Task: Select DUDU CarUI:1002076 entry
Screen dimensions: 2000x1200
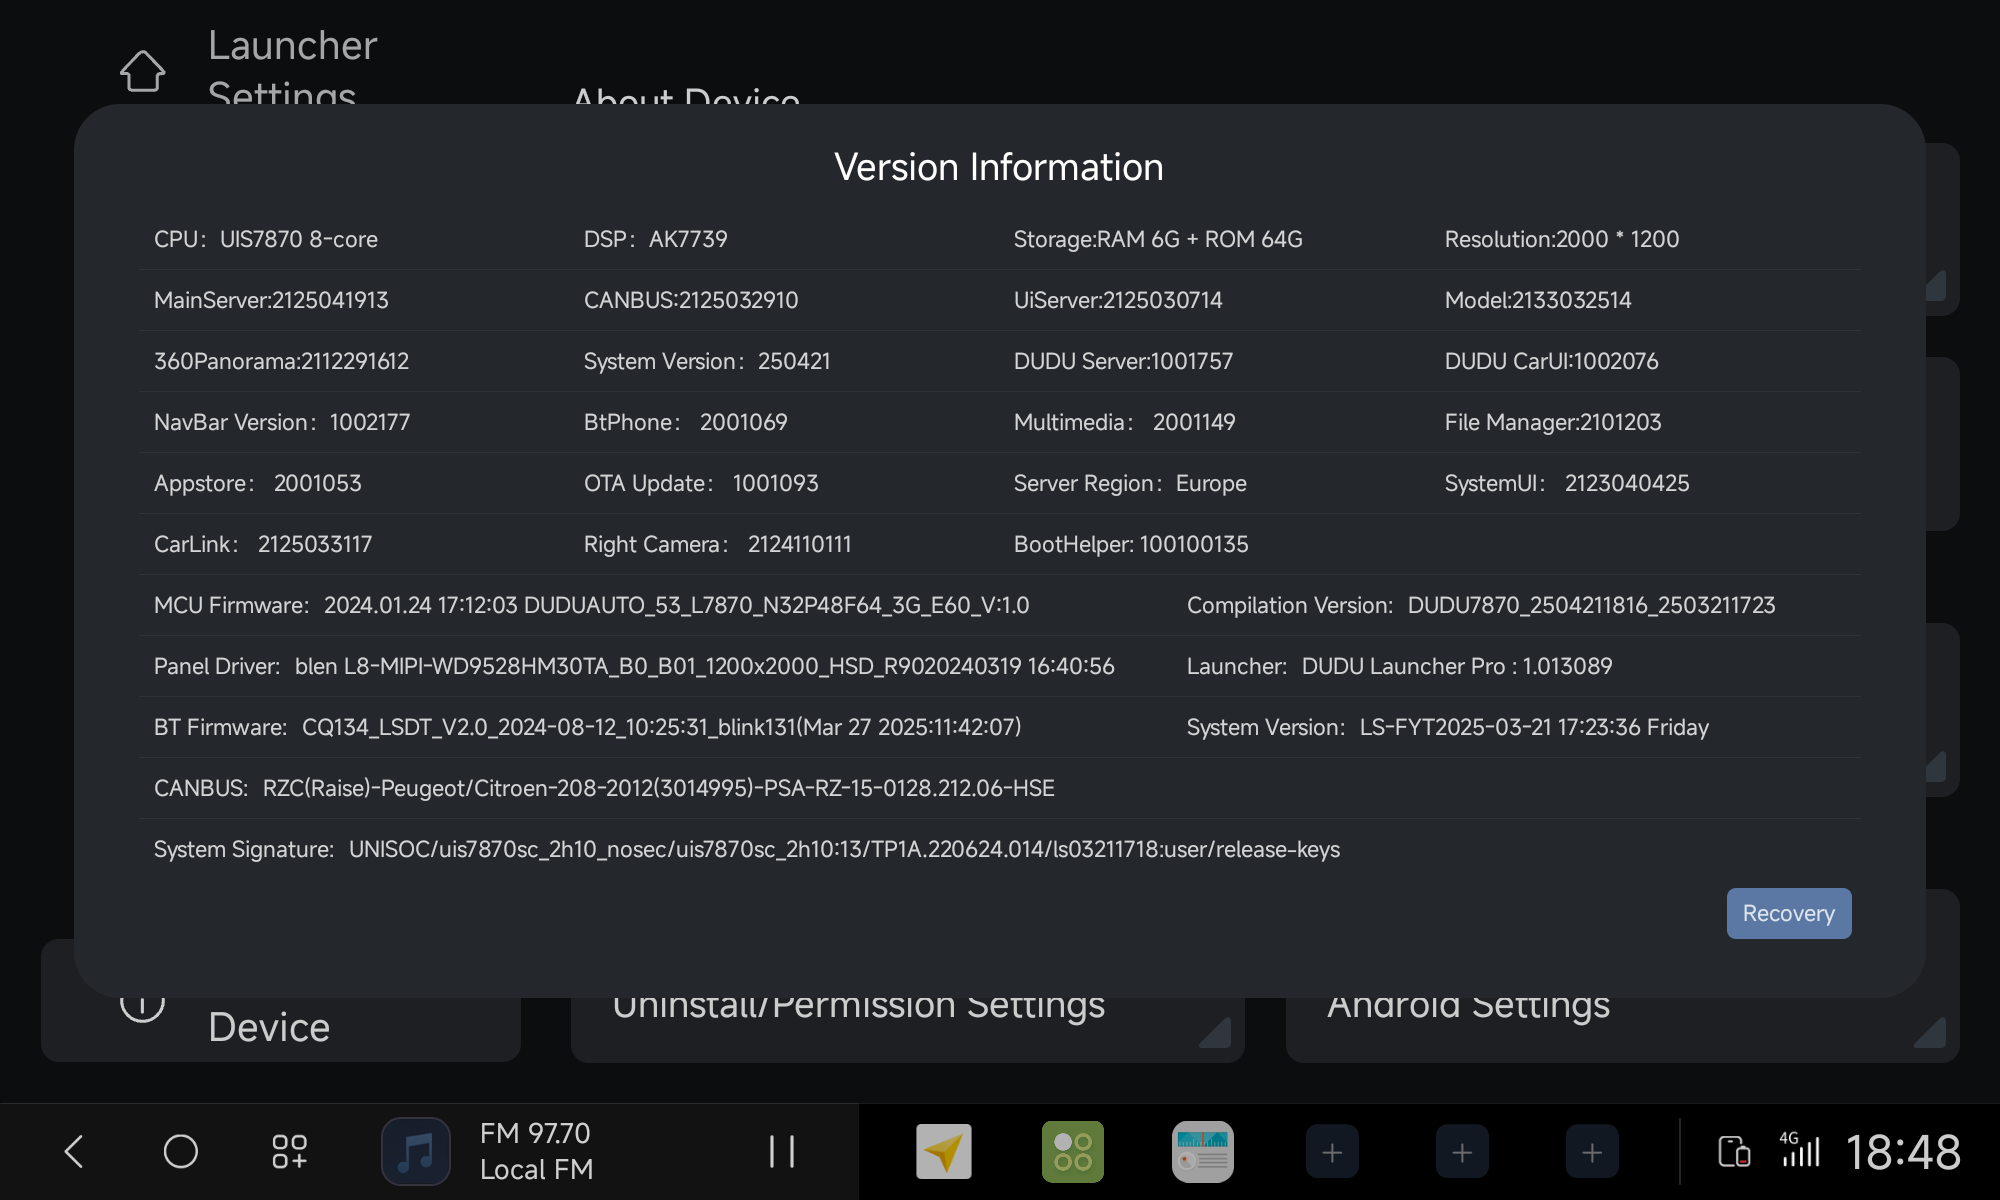Action: pos(1551,361)
